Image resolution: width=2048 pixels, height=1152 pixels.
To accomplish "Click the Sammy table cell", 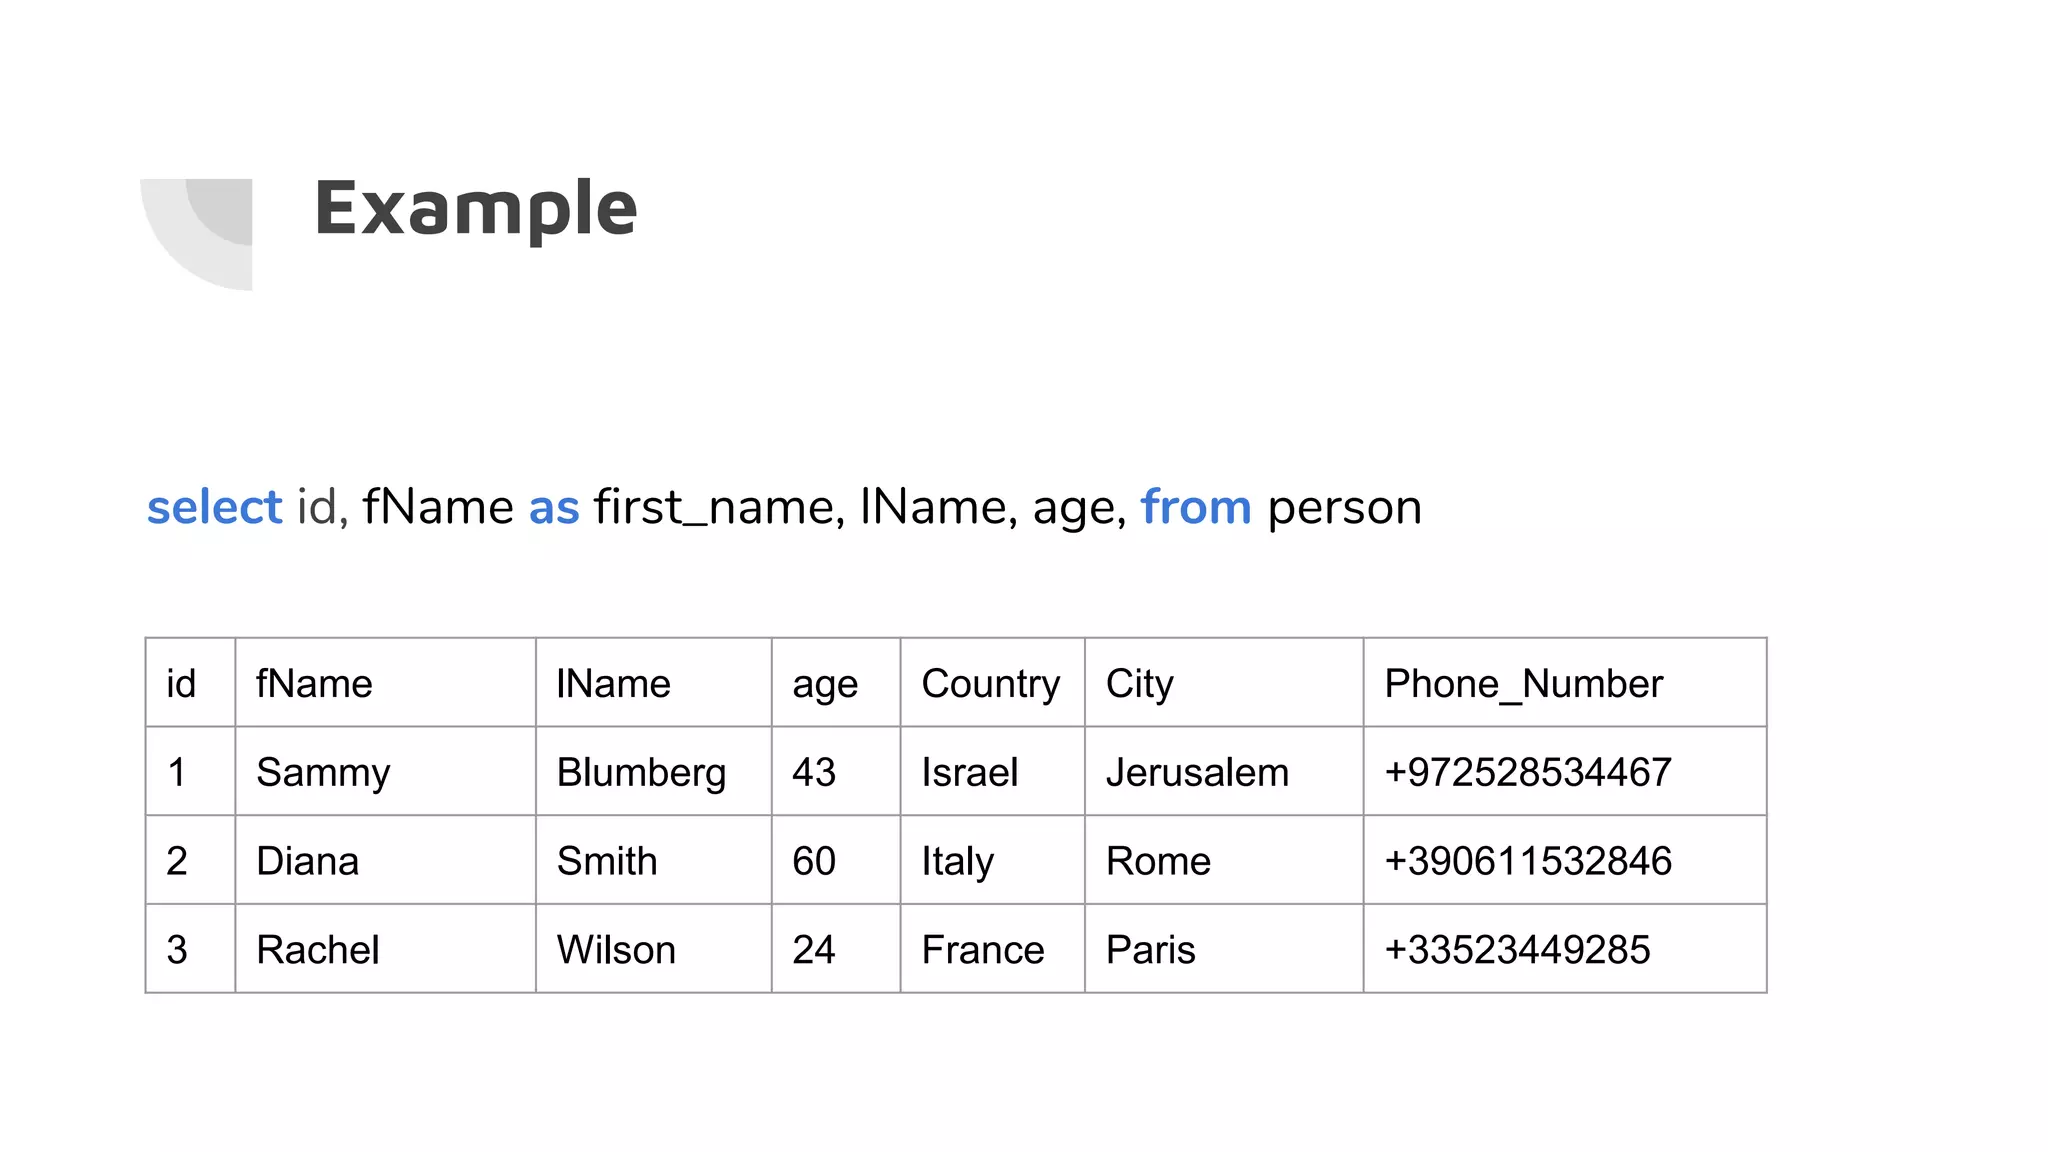I will [323, 772].
